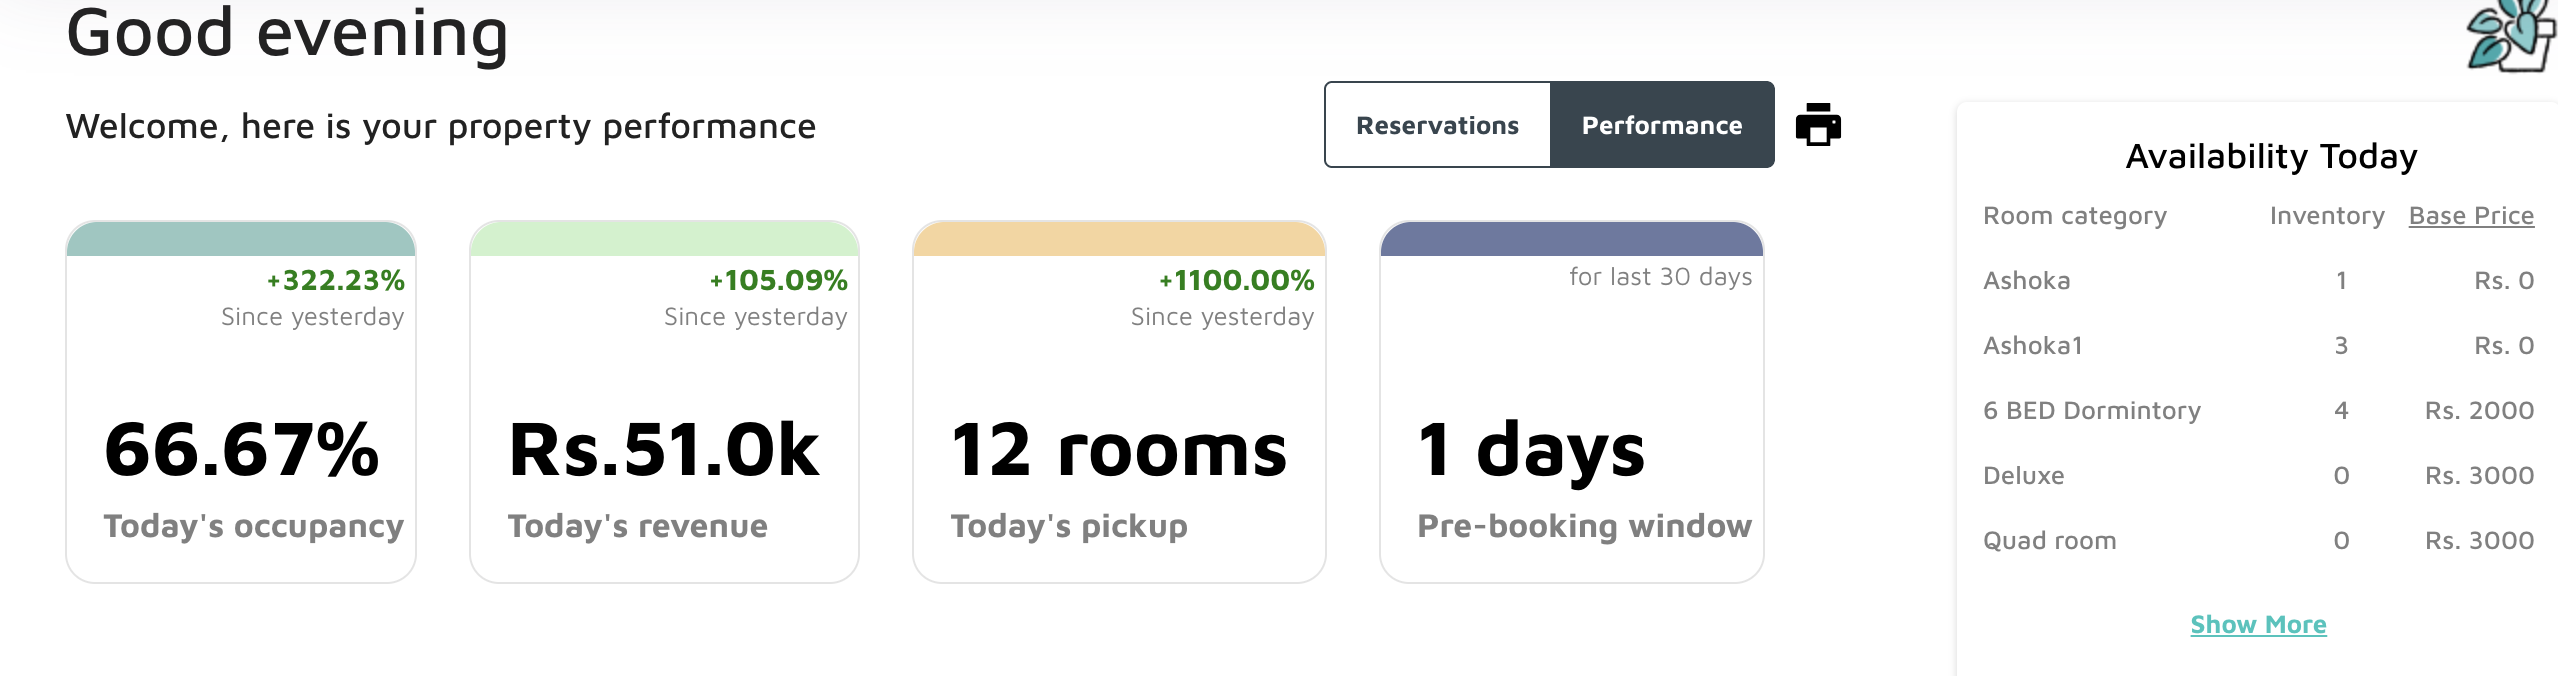Open Today's pickup card
Image resolution: width=2558 pixels, height=676 pixels.
pos(1119,450)
